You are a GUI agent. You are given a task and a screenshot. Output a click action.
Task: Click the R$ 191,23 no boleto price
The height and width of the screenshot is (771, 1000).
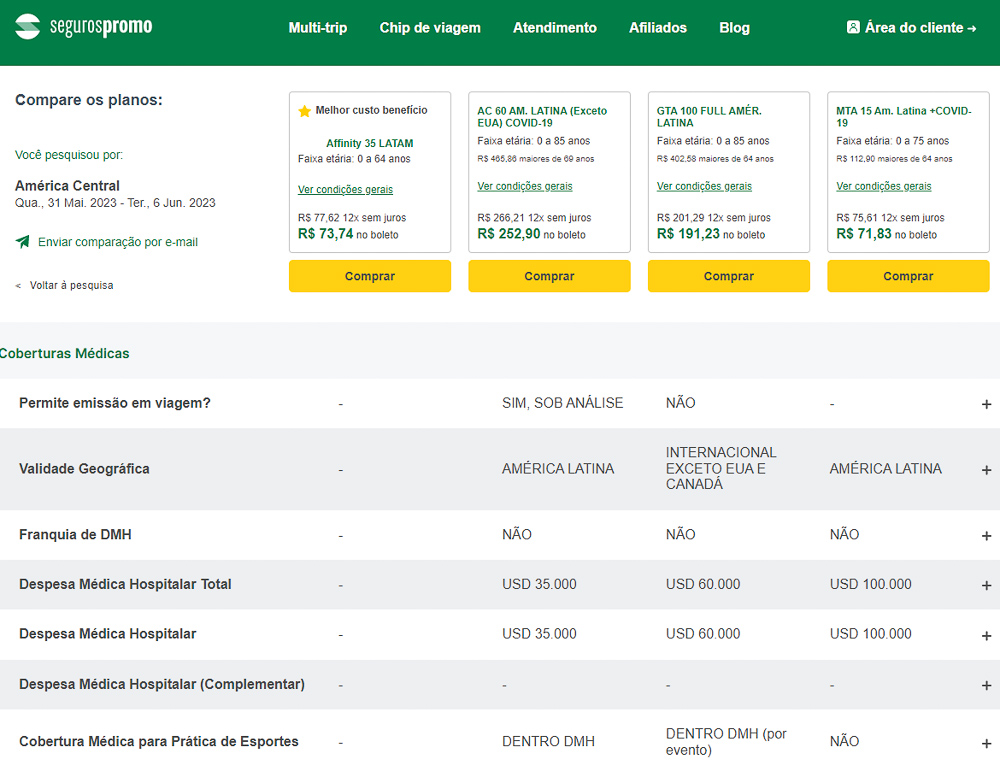pos(711,234)
